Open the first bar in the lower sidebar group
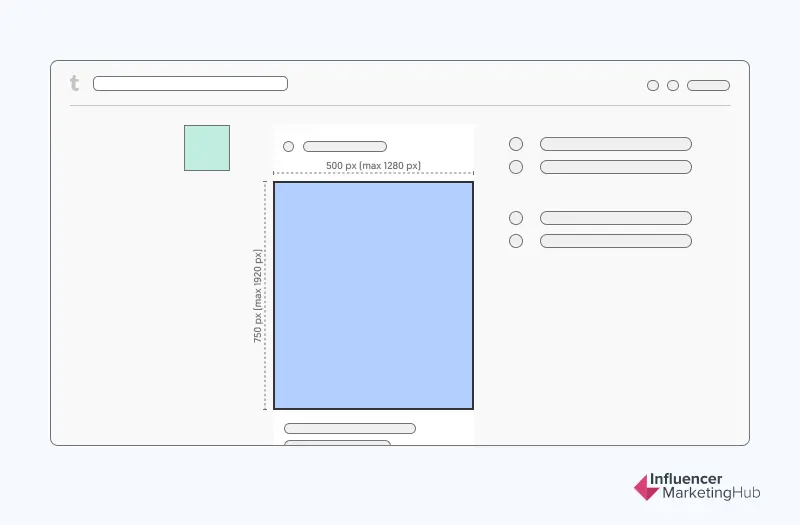The width and height of the screenshot is (800, 525). [x=616, y=218]
